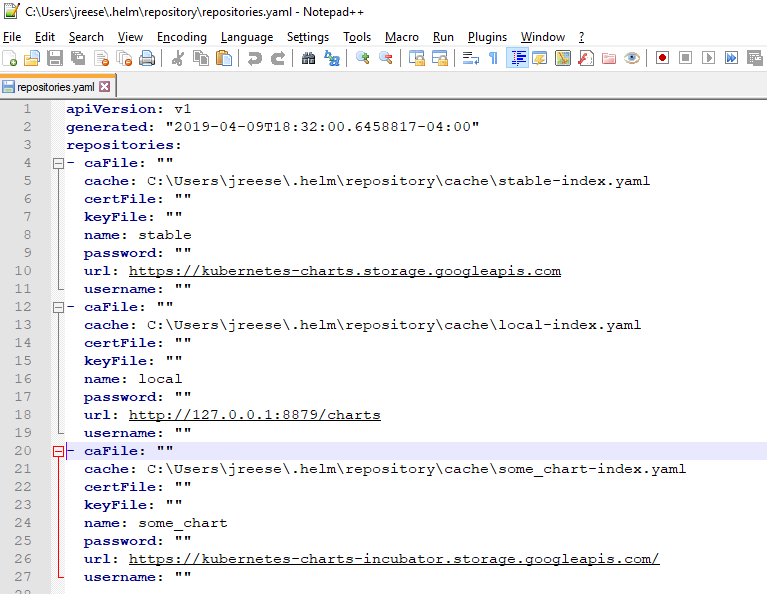
Task: Click the Save recorded macro icon
Action: [x=754, y=58]
